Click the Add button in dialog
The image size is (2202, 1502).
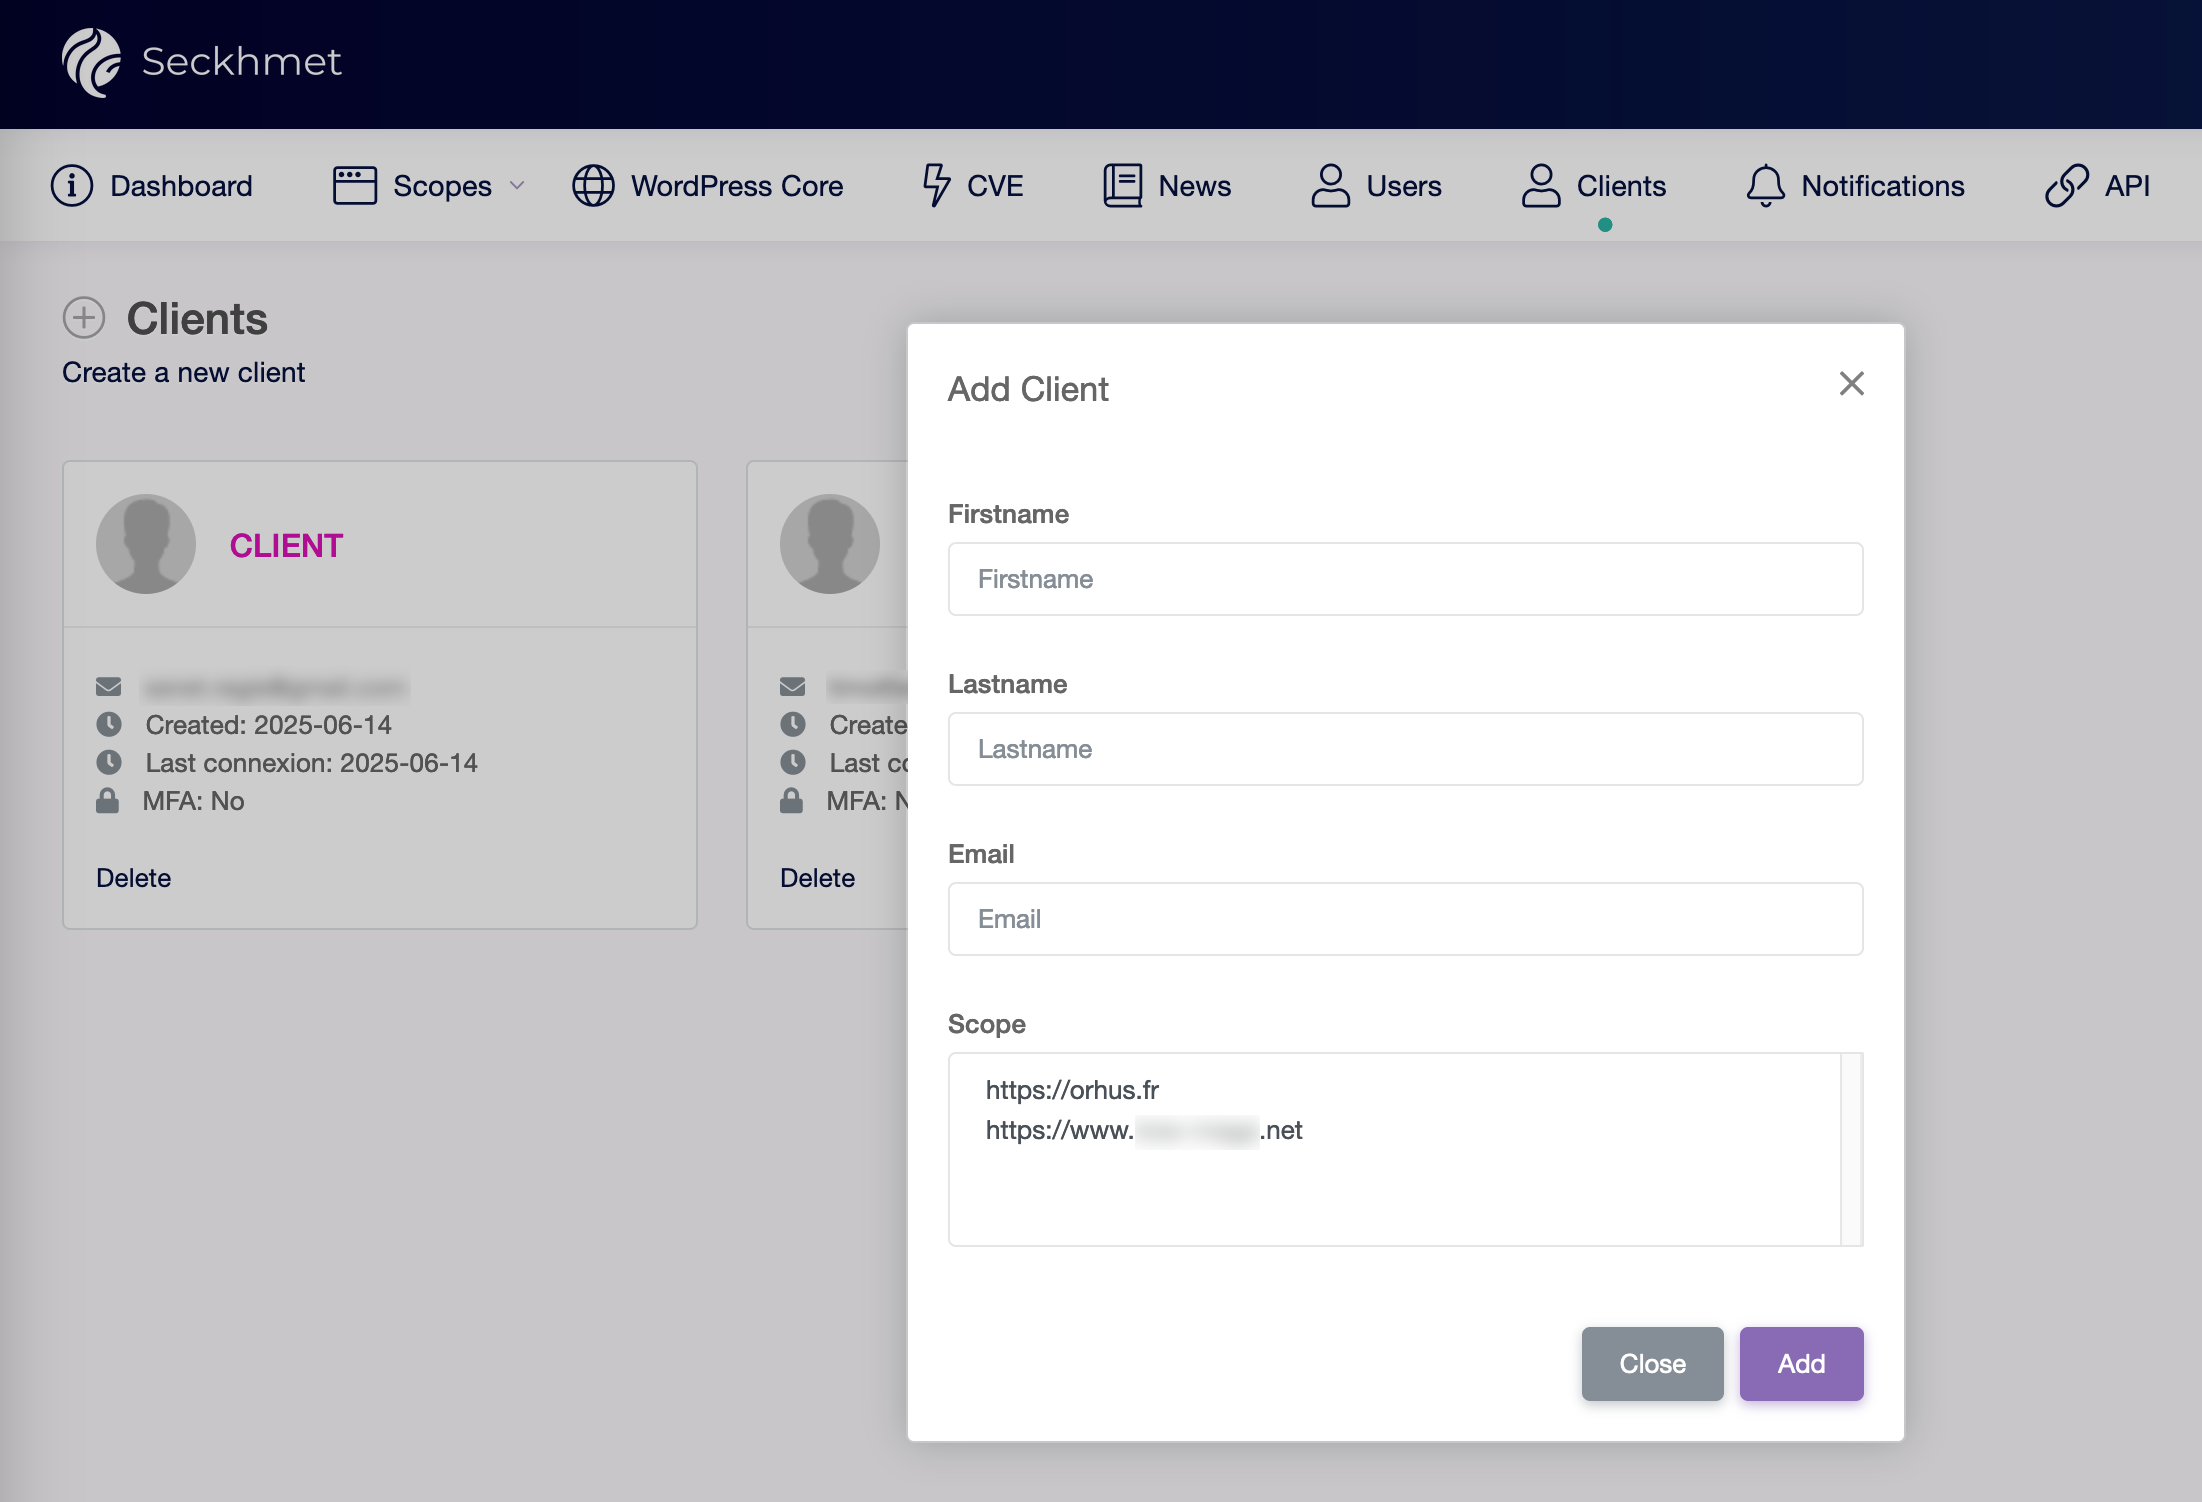pos(1801,1364)
